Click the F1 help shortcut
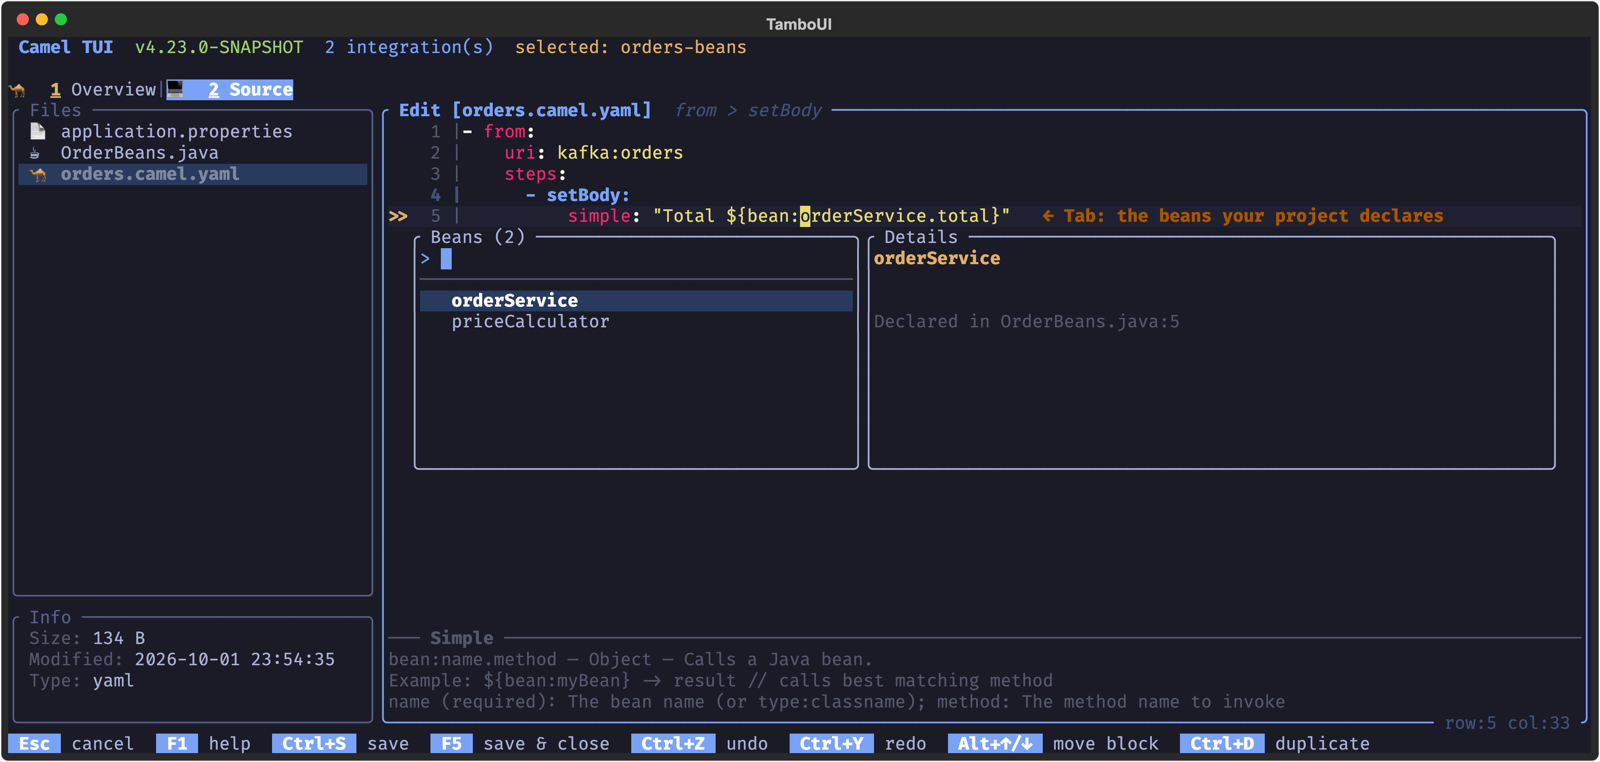1600x762 pixels. [204, 744]
